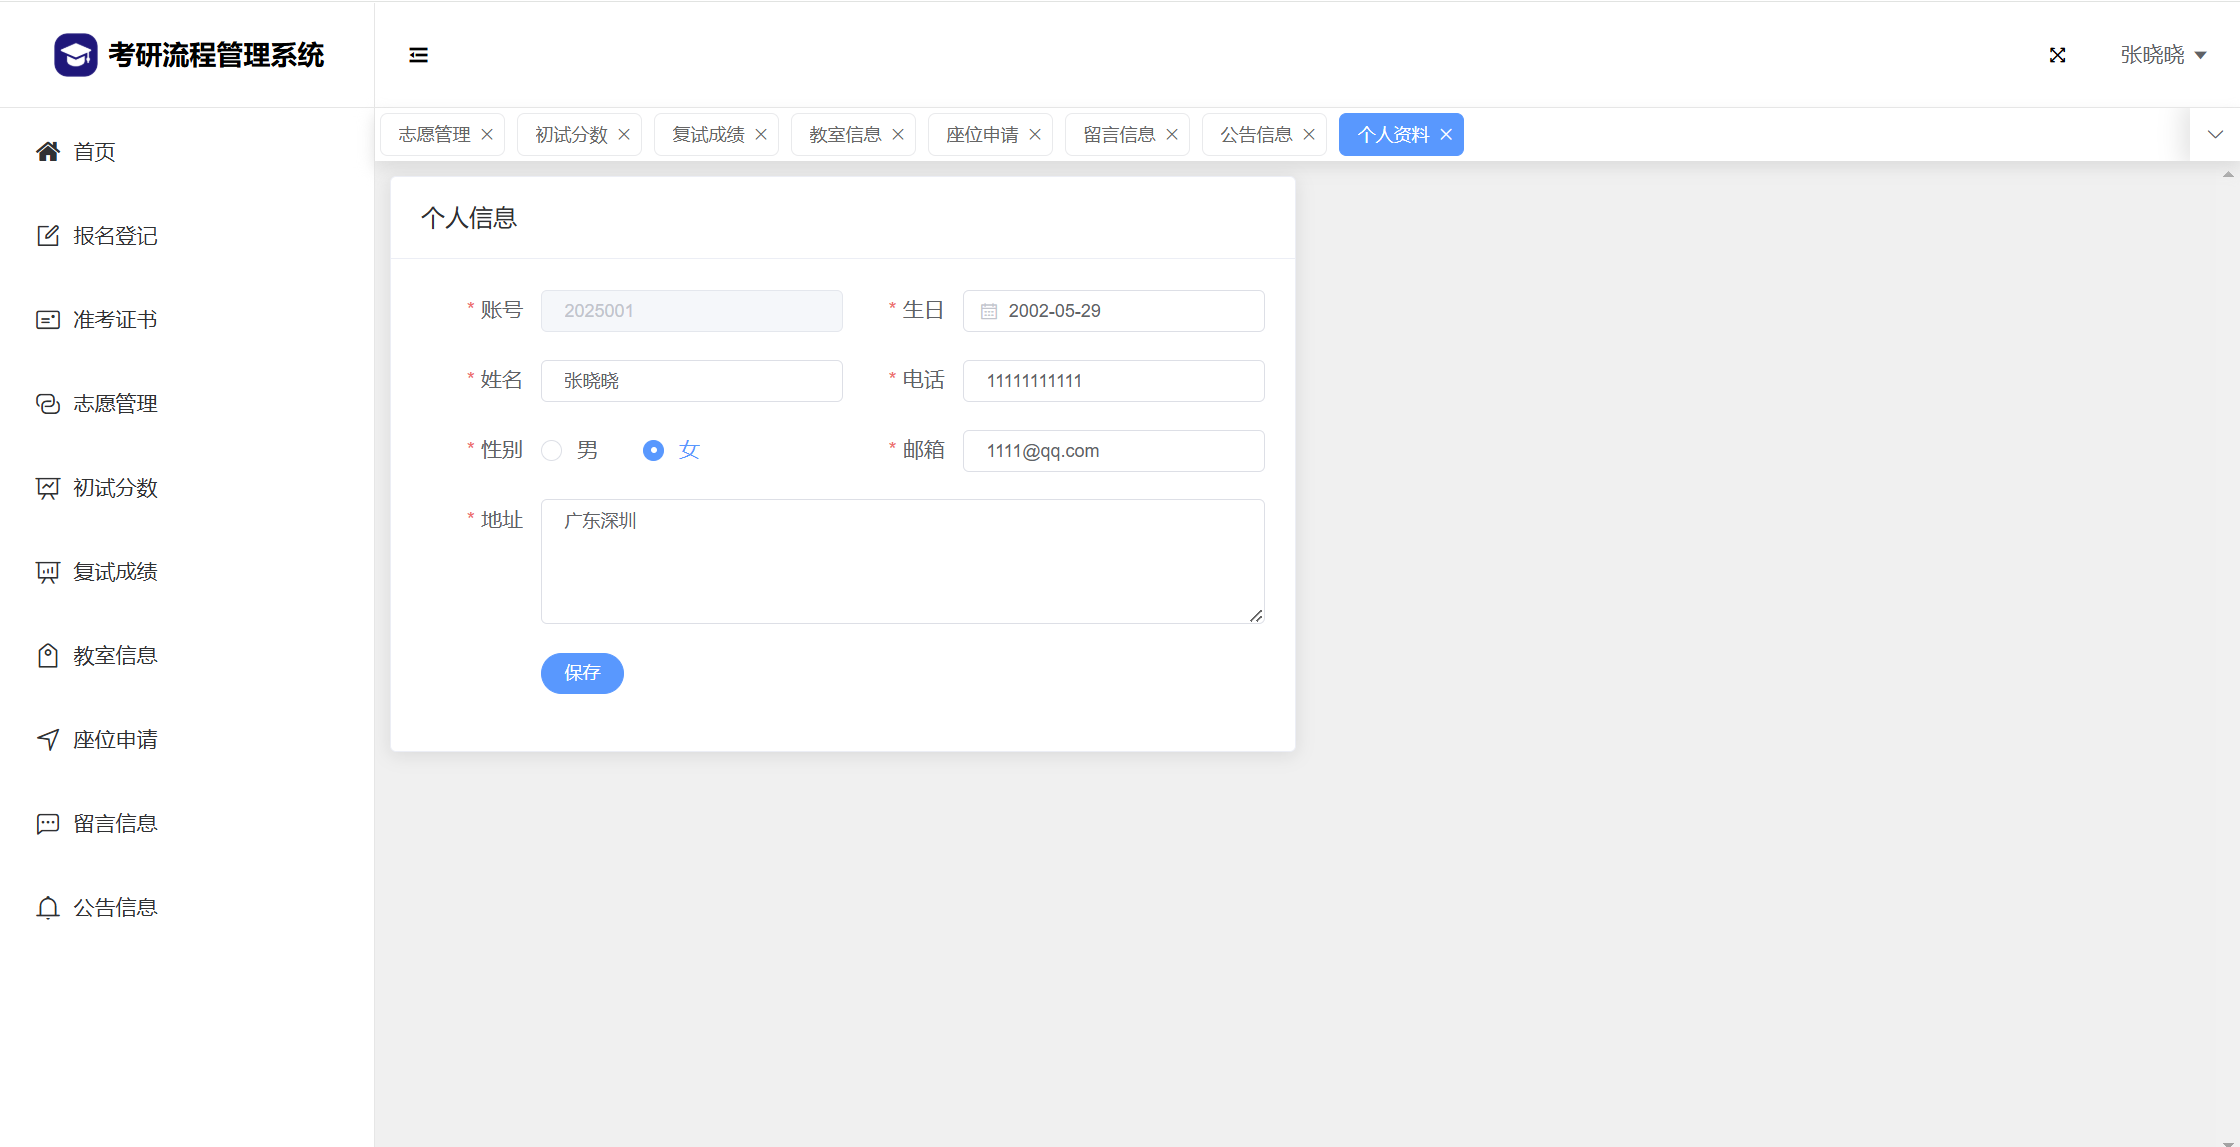Open the 张晓晓 user dropdown
2240x1147 pixels.
point(2162,55)
